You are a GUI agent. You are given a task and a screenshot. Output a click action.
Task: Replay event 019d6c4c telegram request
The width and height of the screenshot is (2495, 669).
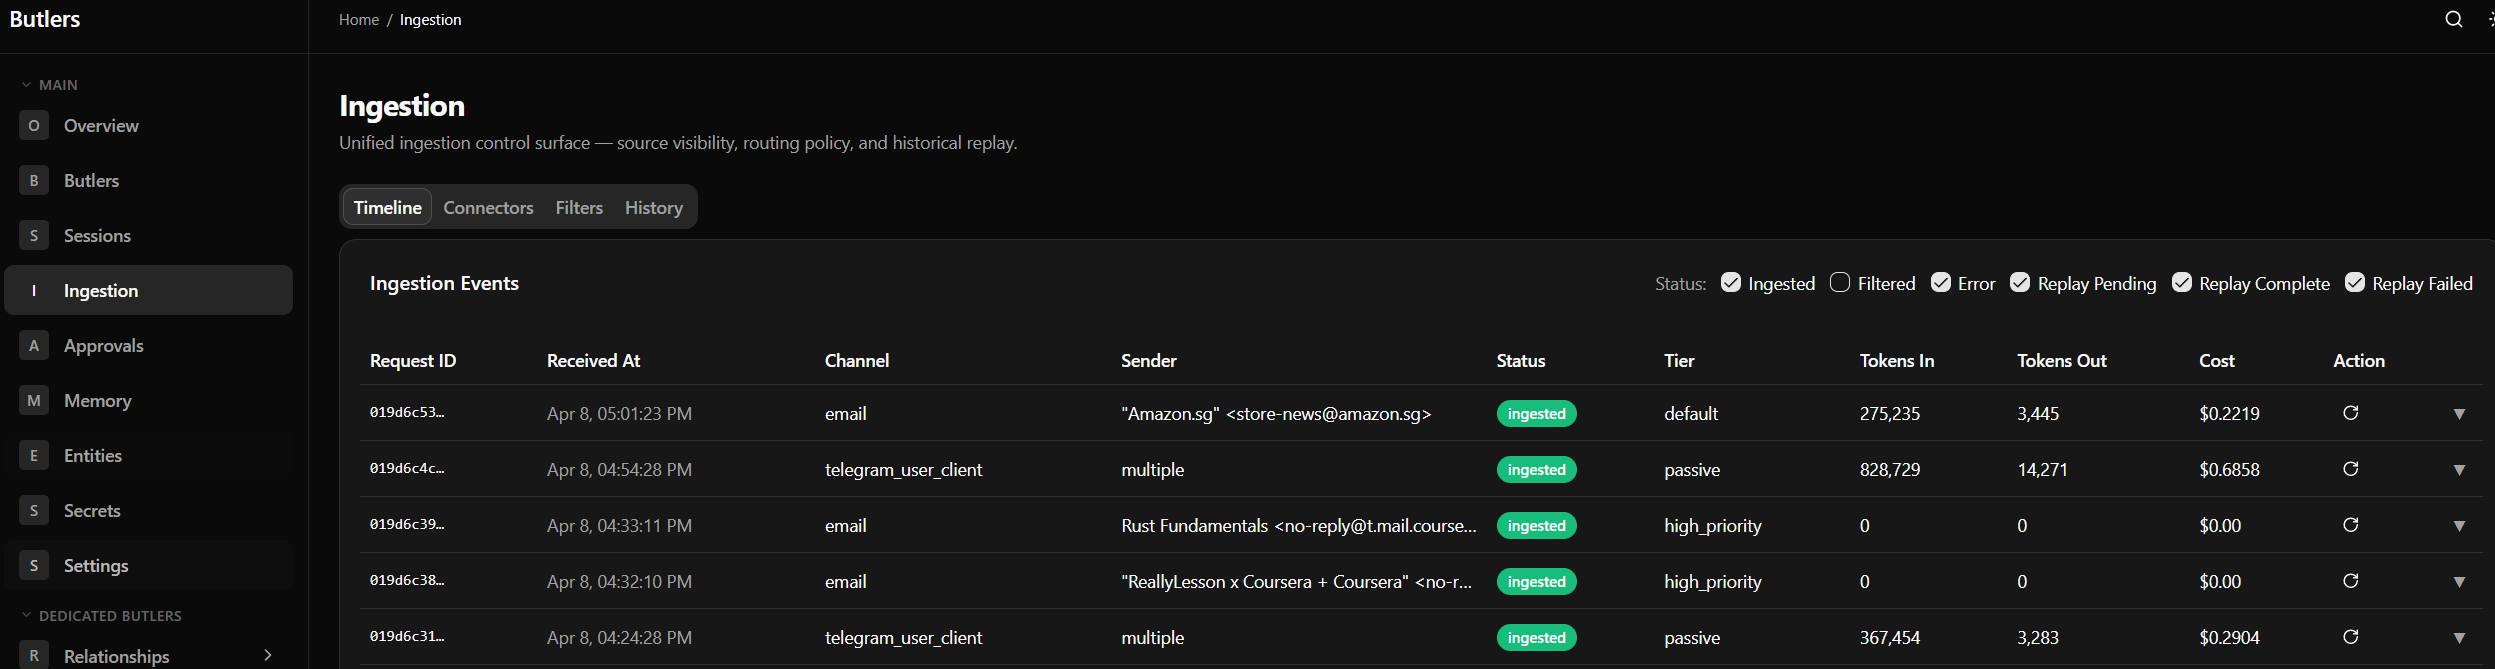(2351, 469)
